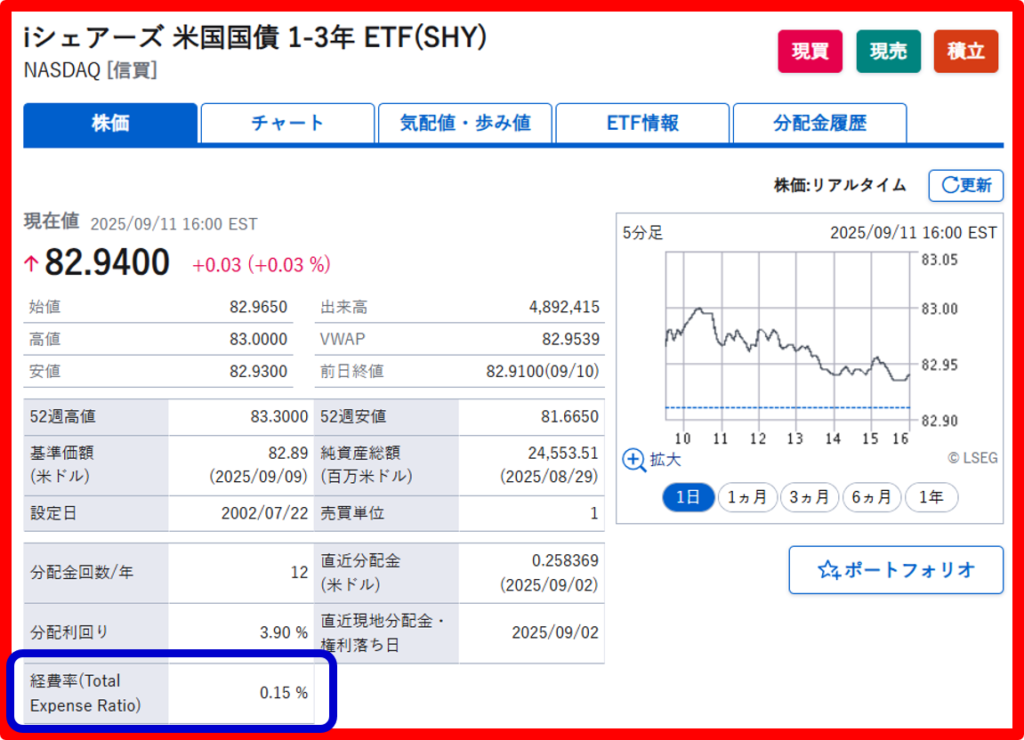Click the 株価:リアルタイム label

[x=840, y=185]
